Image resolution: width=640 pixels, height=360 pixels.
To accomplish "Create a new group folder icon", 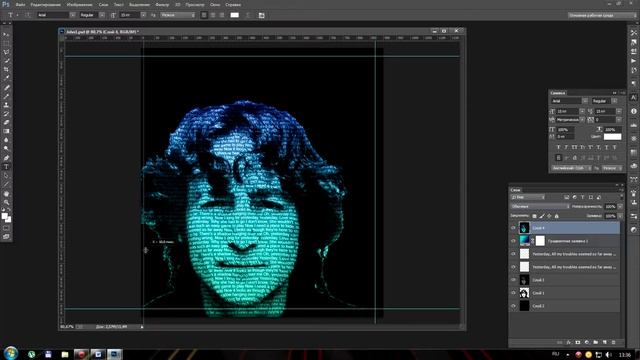I will [x=596, y=342].
